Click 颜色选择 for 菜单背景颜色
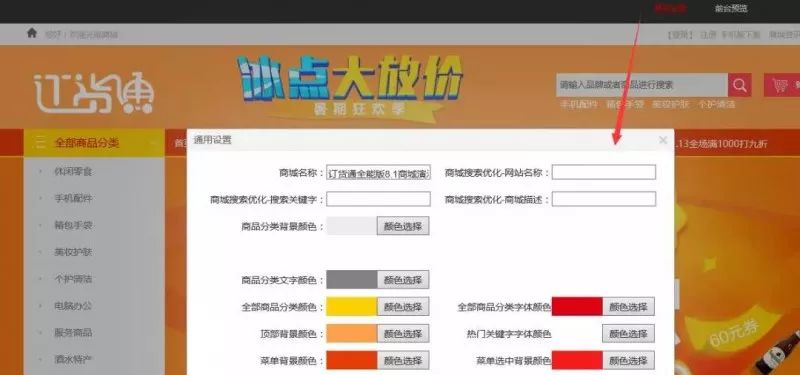The height and width of the screenshot is (375, 800). point(403,360)
